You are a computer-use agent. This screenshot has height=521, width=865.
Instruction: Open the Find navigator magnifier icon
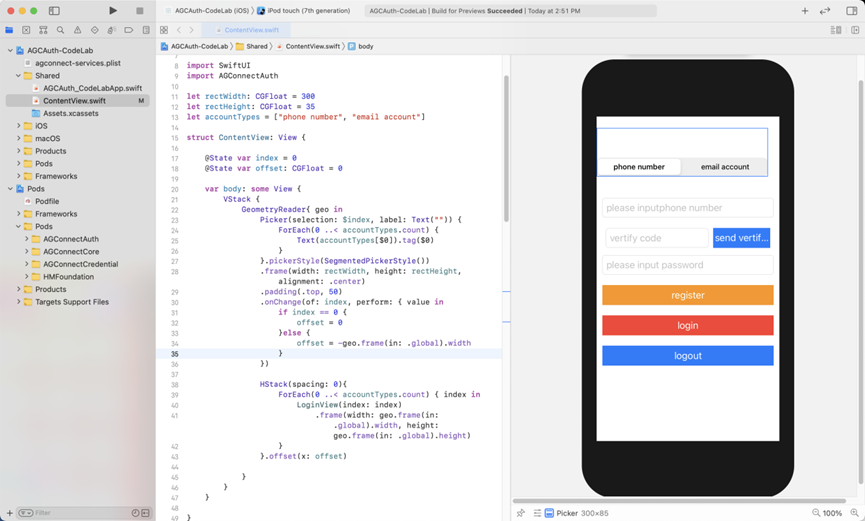tap(60, 30)
